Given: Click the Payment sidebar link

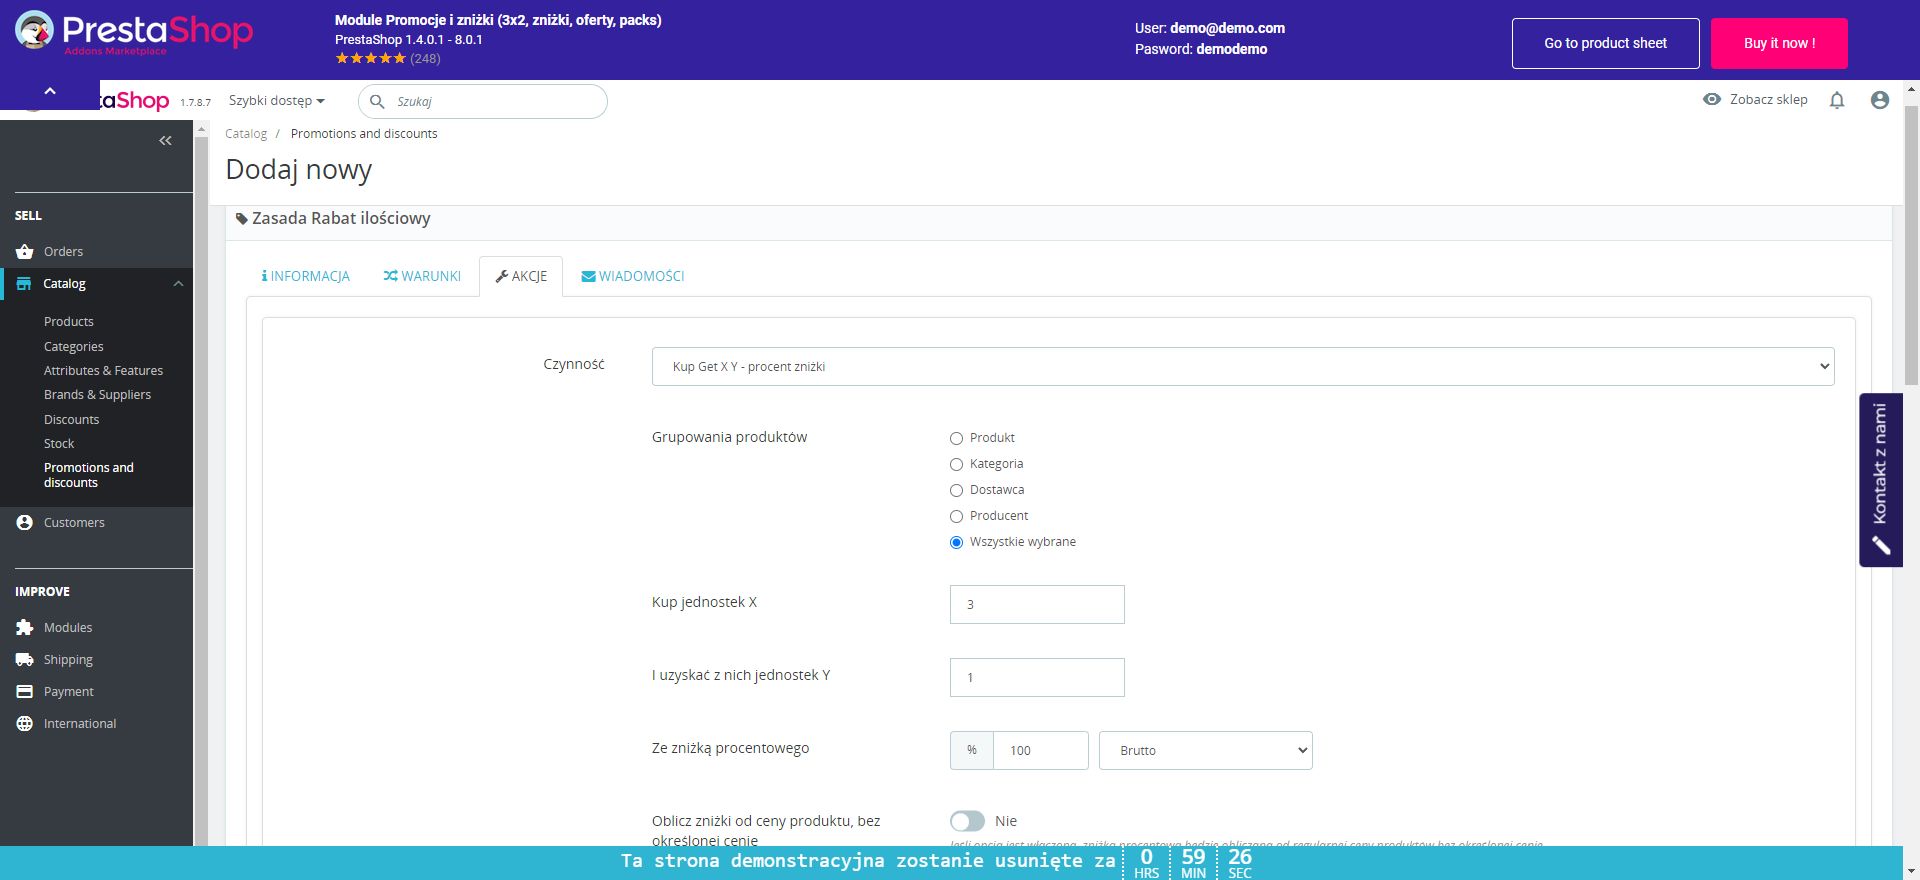Looking at the screenshot, I should pos(69,692).
